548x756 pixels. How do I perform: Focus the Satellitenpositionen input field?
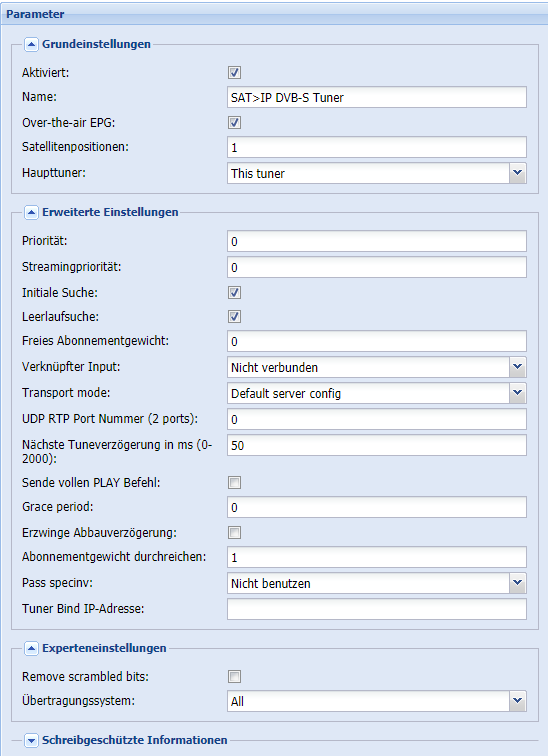coord(377,147)
